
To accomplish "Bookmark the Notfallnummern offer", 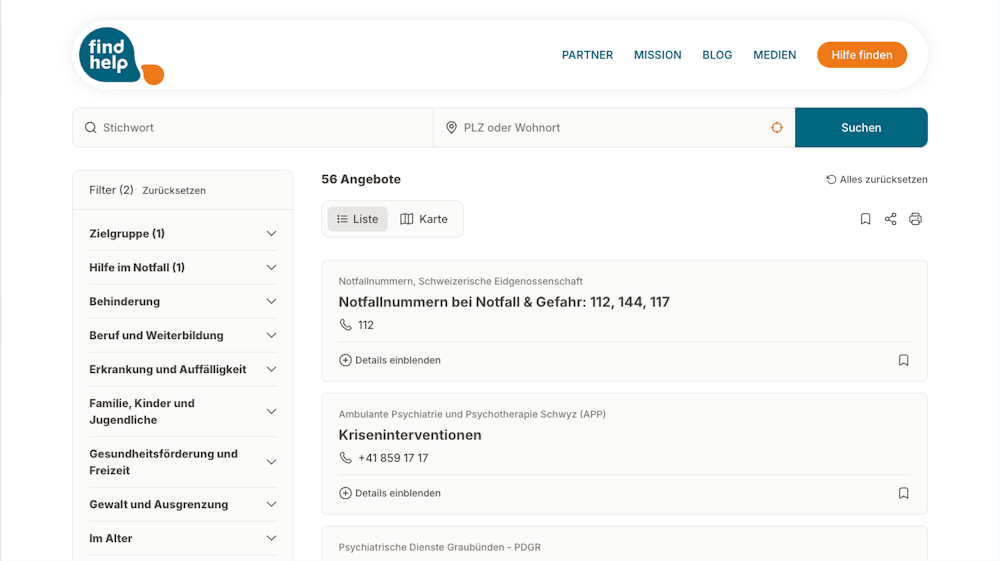I will (x=903, y=360).
